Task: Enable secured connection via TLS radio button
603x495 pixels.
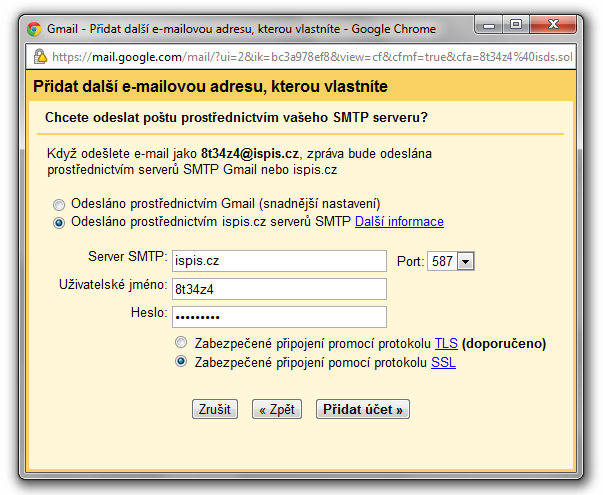Action: click(x=181, y=343)
